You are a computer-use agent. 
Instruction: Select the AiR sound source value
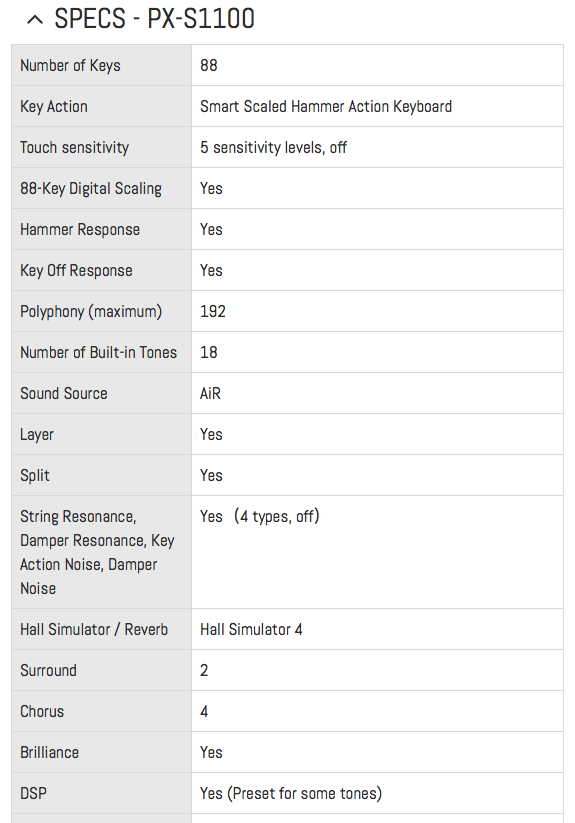[210, 393]
